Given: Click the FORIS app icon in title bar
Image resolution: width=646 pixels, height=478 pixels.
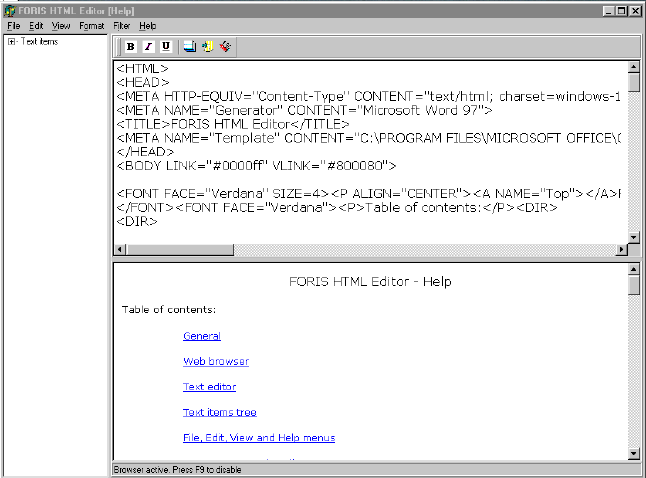Looking at the screenshot, I should [x=9, y=9].
